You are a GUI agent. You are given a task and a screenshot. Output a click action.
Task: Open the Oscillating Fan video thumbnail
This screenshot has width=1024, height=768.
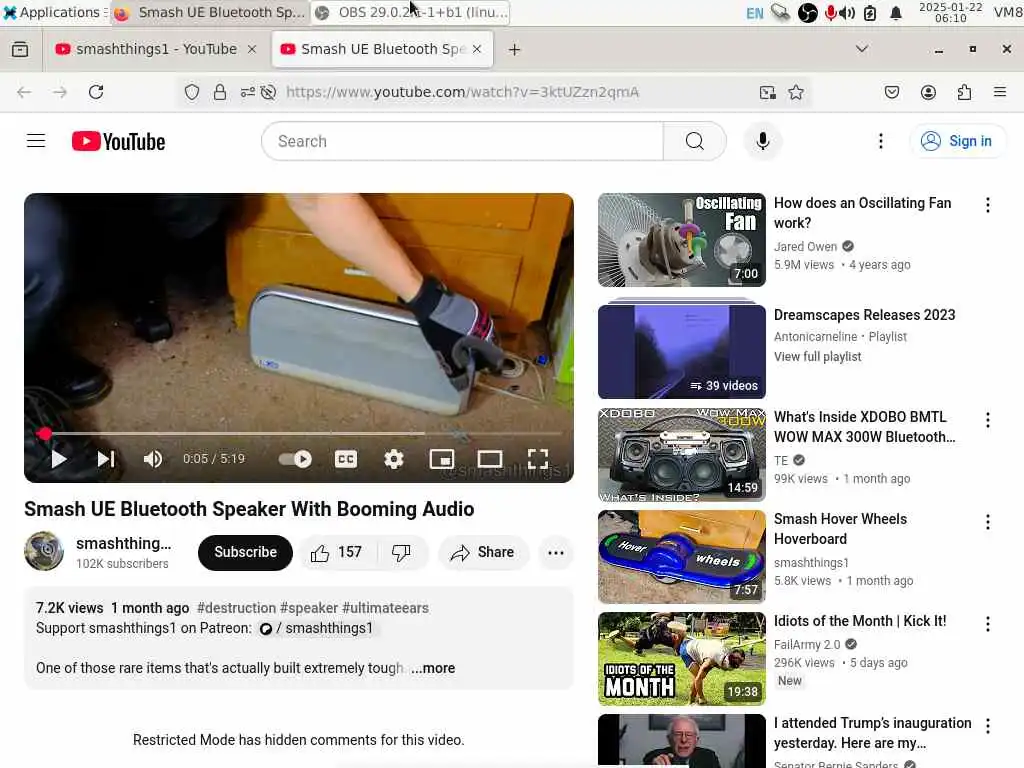pyautogui.click(x=682, y=240)
